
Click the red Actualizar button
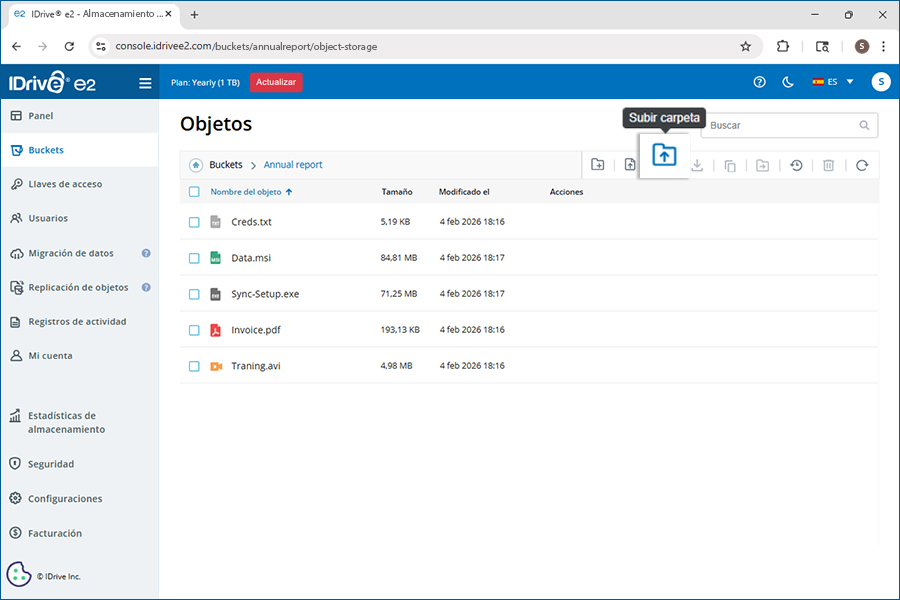(x=276, y=82)
